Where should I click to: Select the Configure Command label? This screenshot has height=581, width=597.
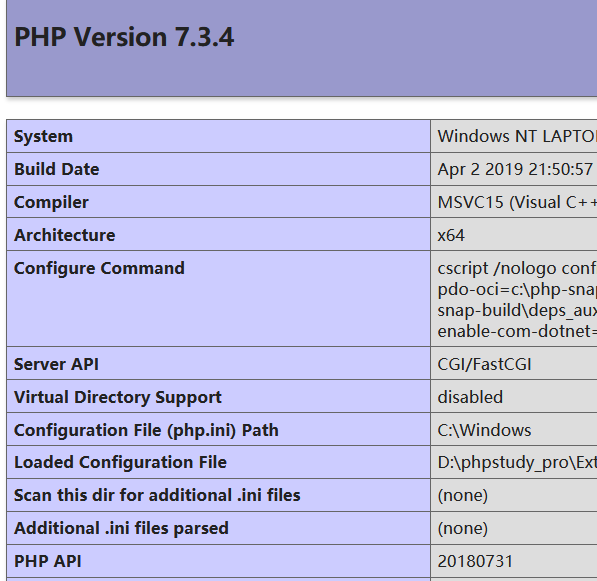[99, 268]
